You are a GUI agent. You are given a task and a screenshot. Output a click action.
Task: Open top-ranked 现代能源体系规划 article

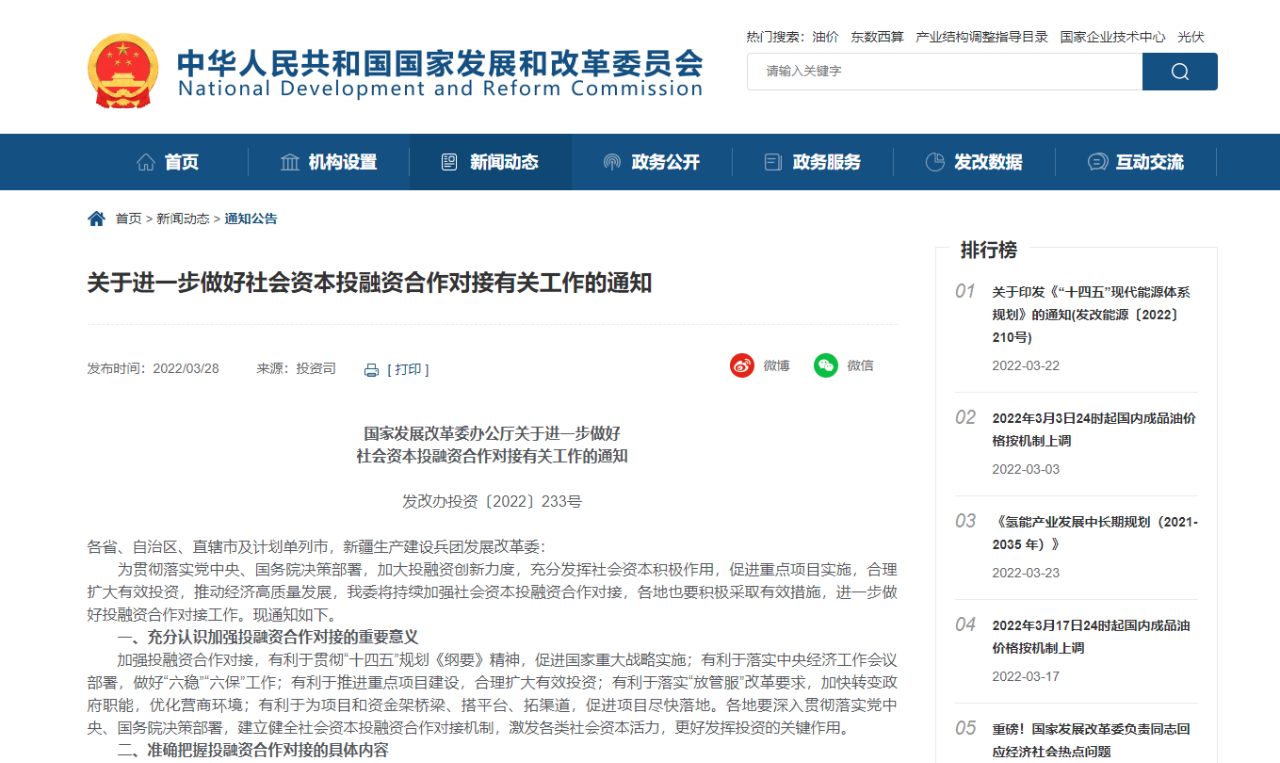point(1090,314)
